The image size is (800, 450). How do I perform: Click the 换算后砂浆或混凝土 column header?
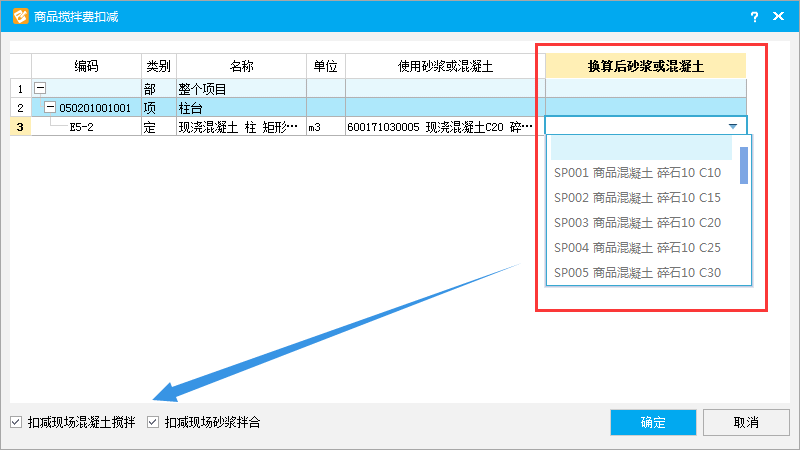(645, 66)
